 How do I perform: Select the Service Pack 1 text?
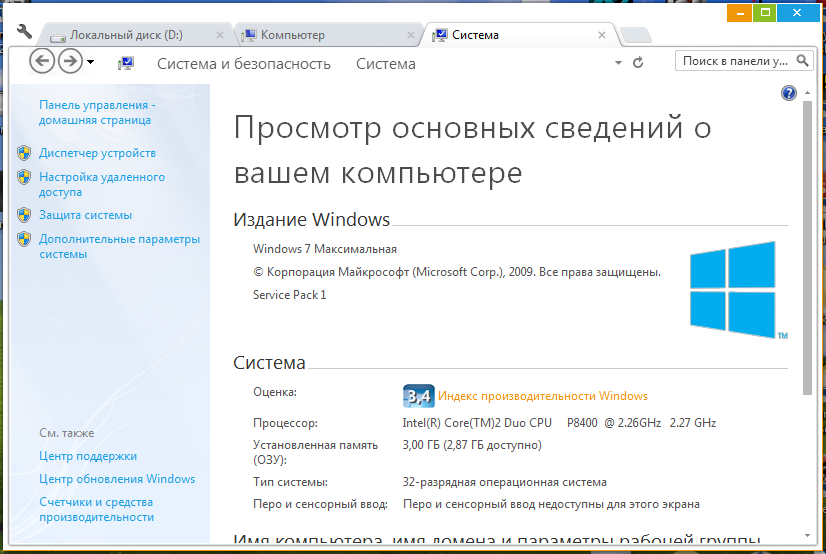(x=290, y=295)
